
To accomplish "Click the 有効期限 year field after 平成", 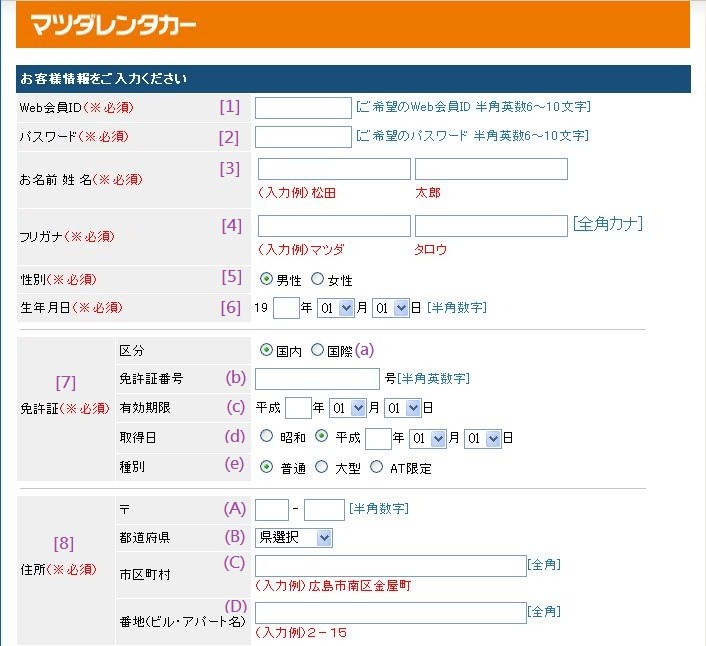I will [299, 408].
